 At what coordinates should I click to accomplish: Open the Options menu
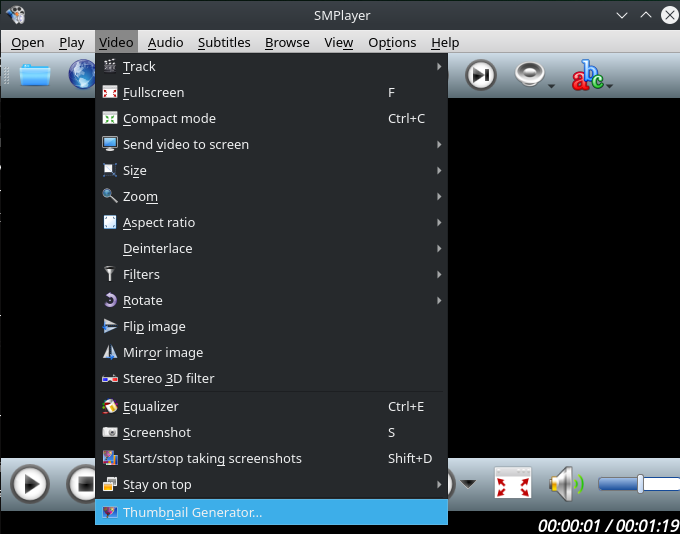coord(392,43)
